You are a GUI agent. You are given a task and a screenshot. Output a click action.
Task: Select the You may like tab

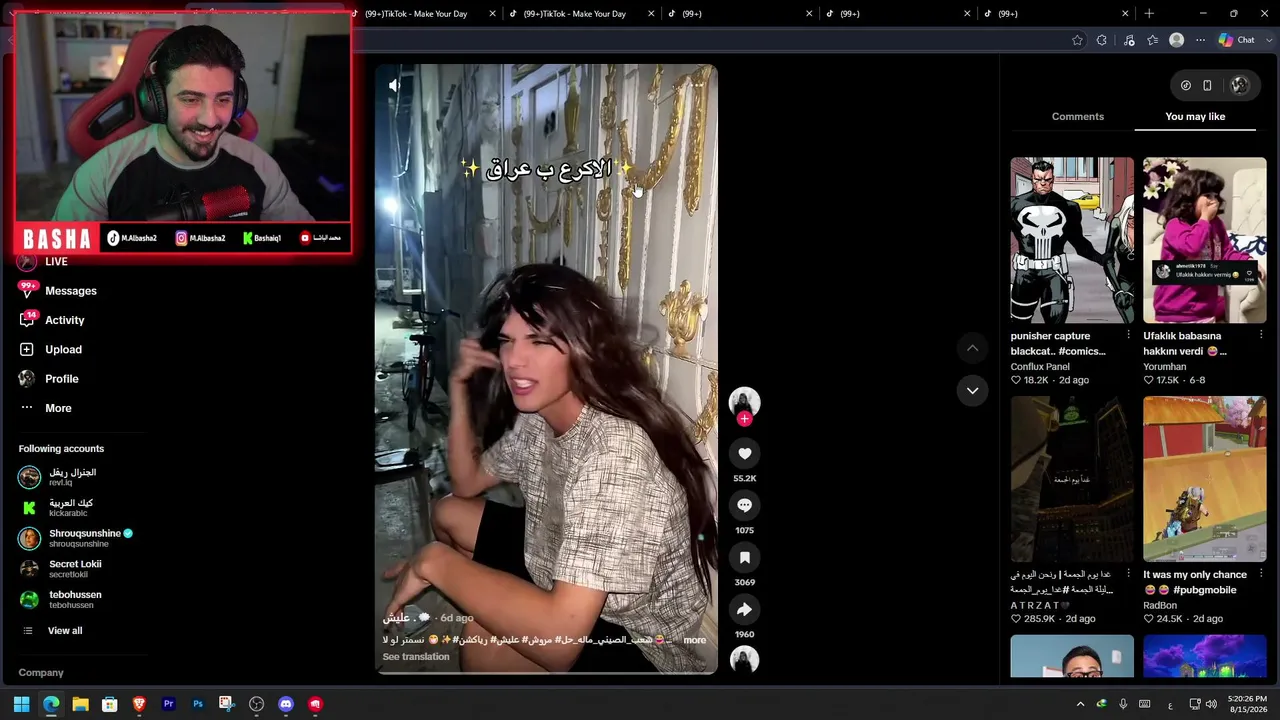pos(1195,117)
